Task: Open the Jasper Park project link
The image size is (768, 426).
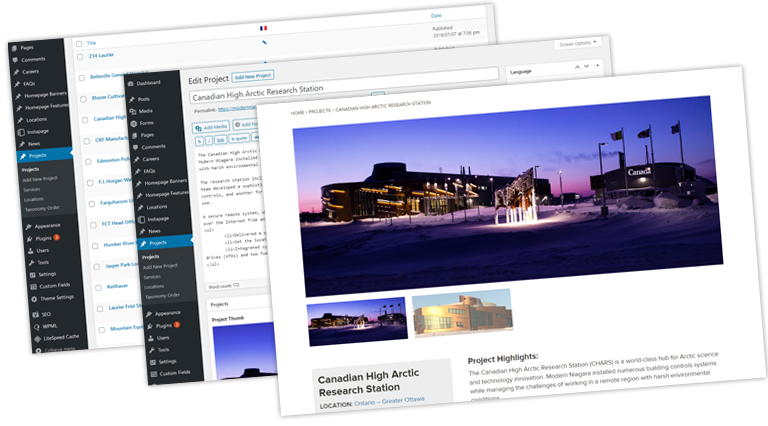Action: point(121,265)
